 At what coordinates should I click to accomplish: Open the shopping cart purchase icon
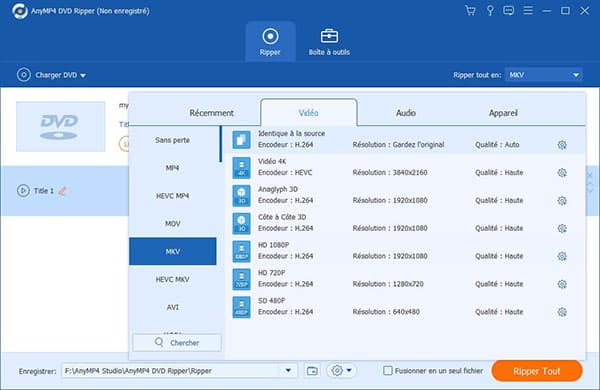[470, 10]
